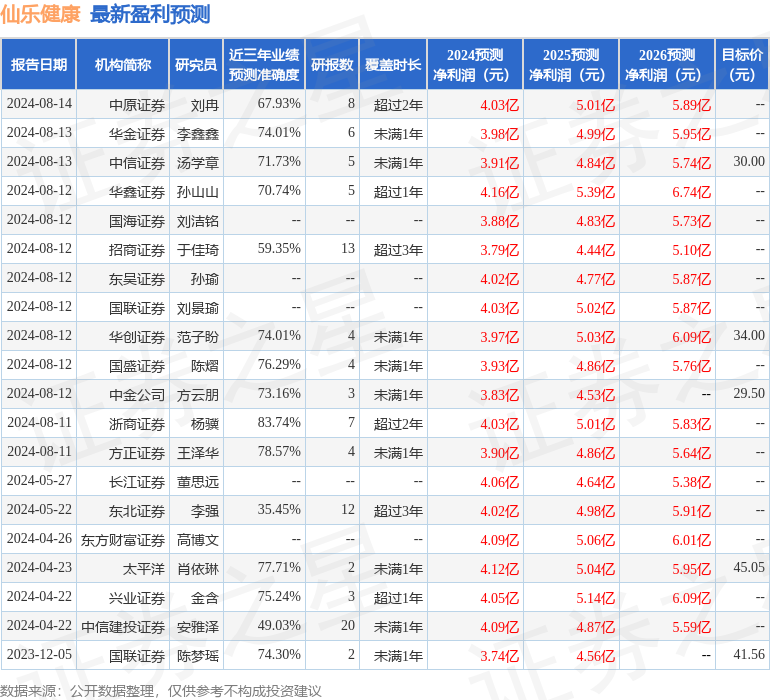Screen dimensions: 770x700
Task: Click researcher 汤学章
Action: pyautogui.click(x=198, y=163)
